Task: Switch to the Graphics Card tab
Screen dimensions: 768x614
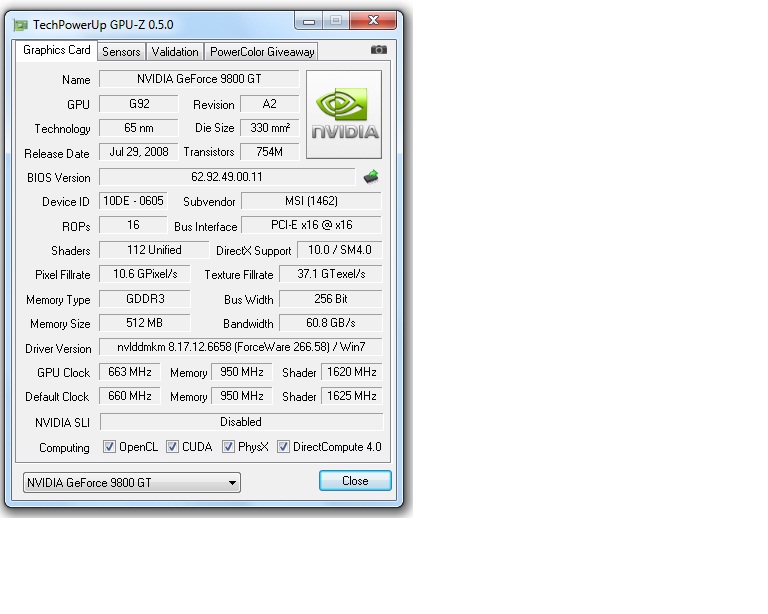Action: coord(56,50)
